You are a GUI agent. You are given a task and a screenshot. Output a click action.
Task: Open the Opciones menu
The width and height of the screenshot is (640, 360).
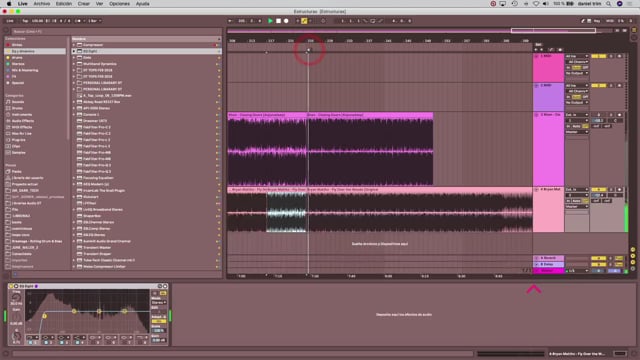119,4
